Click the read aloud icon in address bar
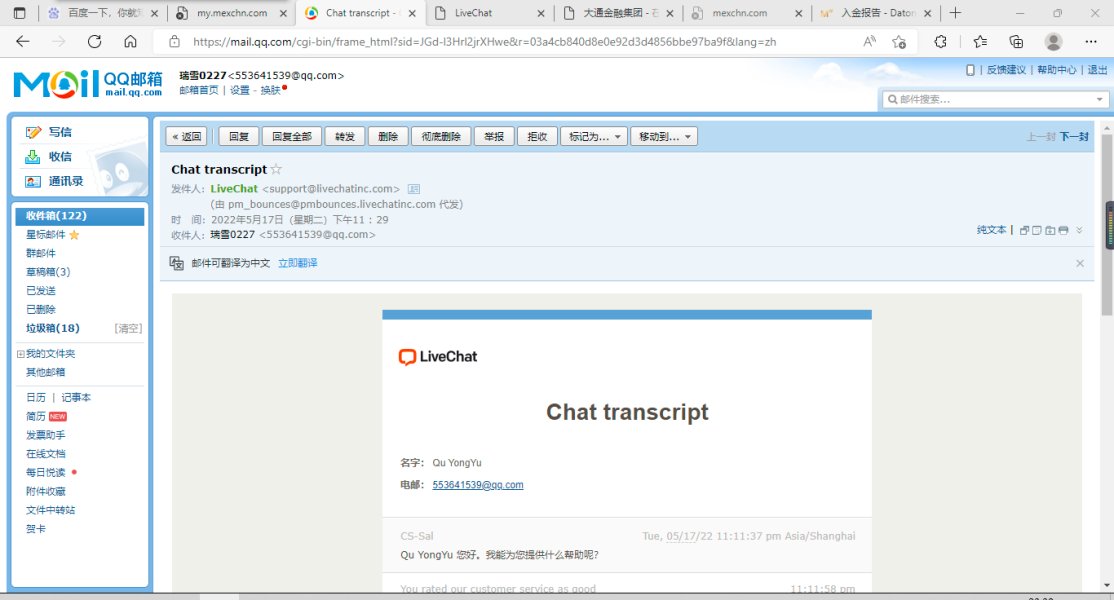The height and width of the screenshot is (600, 1114). coord(870,42)
